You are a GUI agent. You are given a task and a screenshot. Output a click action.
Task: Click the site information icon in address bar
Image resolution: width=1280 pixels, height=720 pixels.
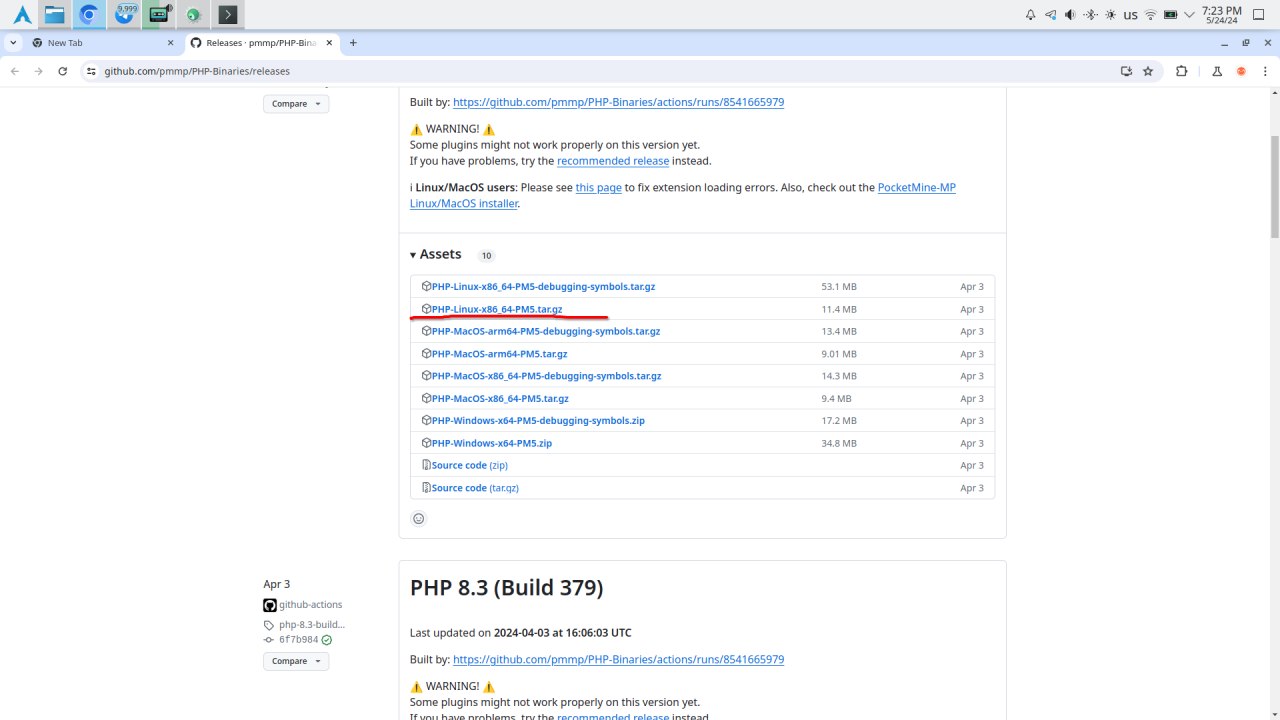[91, 71]
